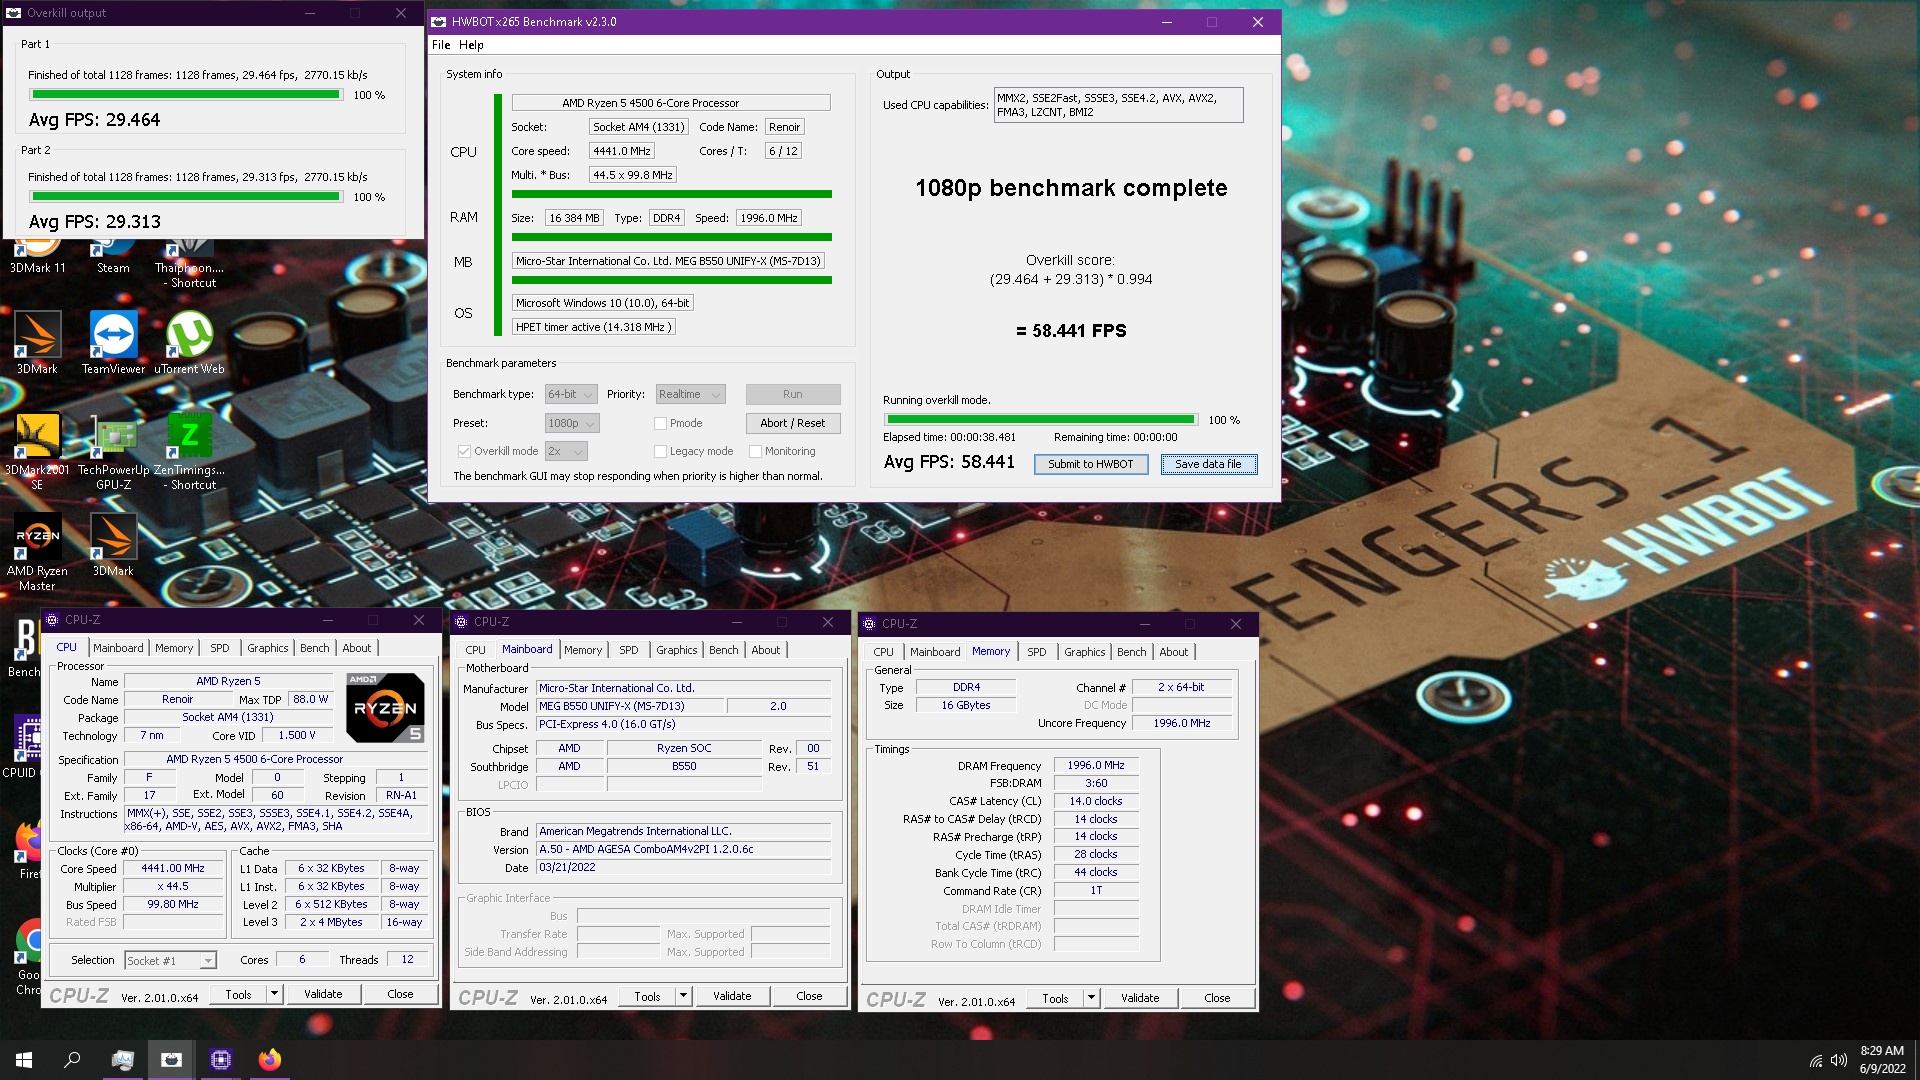
Task: Open the Overkill output window title icon
Action: 13,13
